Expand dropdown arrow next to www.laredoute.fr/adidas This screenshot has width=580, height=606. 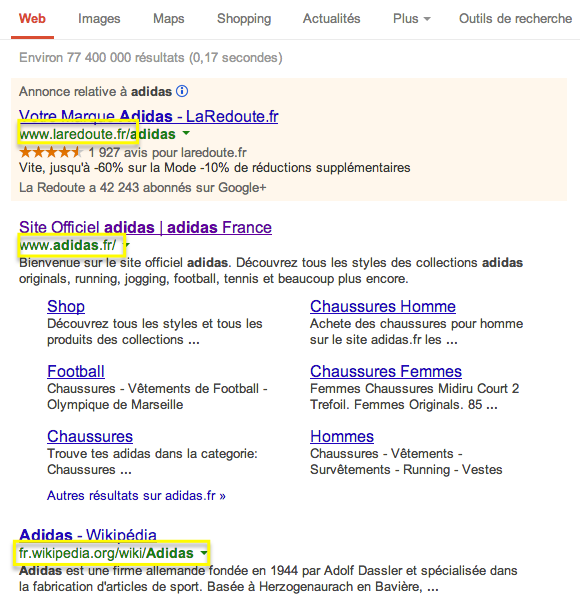coord(186,133)
